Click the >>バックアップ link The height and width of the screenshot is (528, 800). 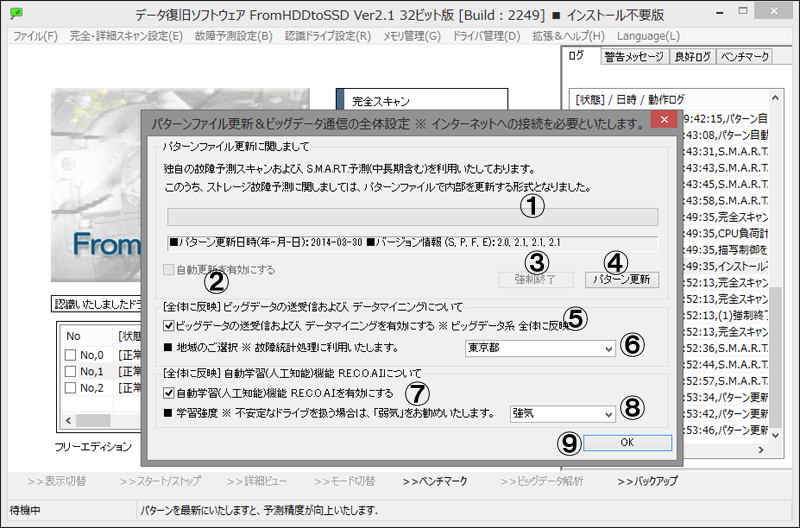(x=647, y=481)
